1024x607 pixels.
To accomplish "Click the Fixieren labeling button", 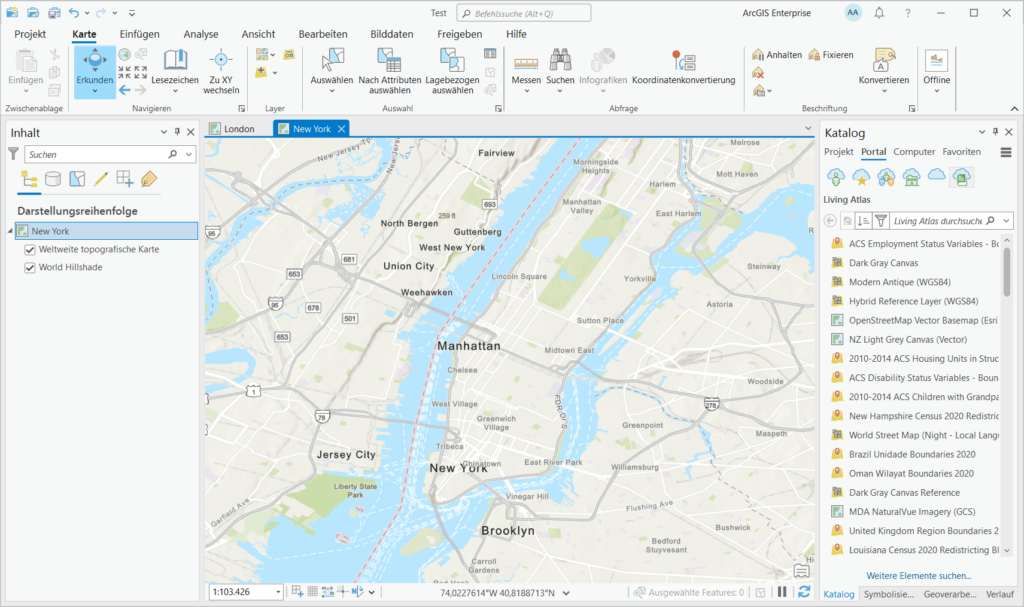I will (x=831, y=55).
